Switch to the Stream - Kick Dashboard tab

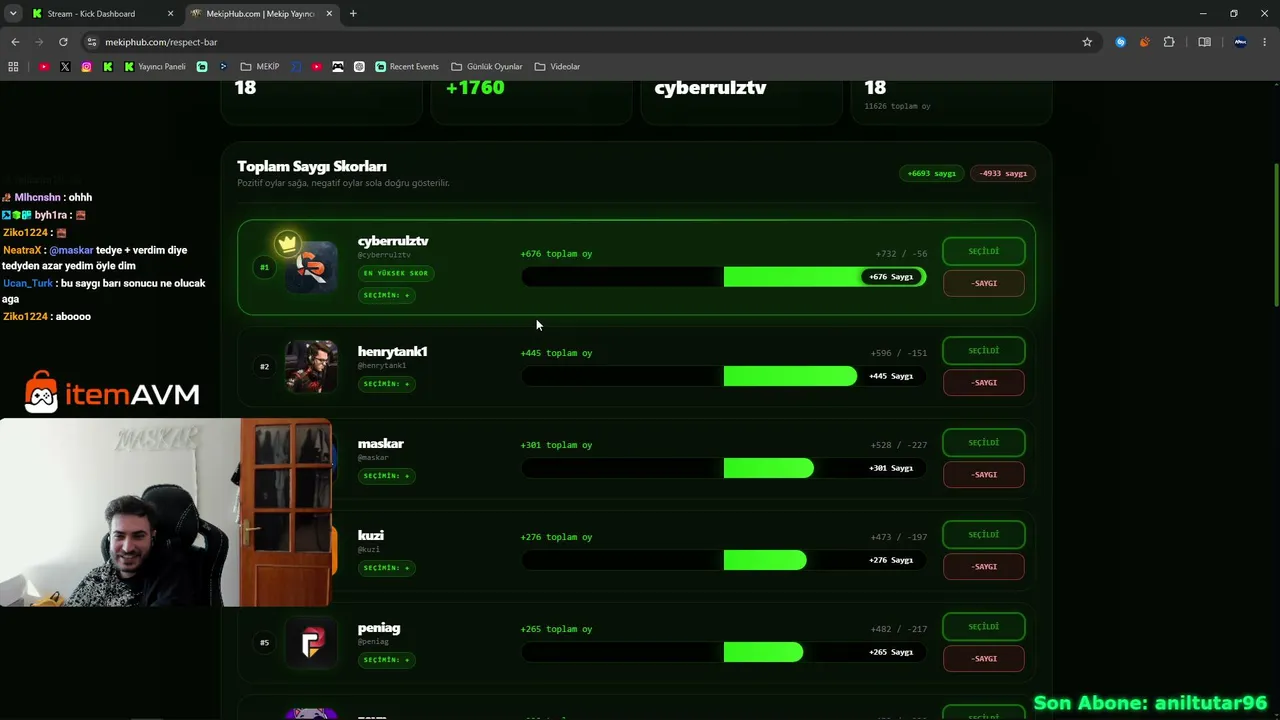103,14
